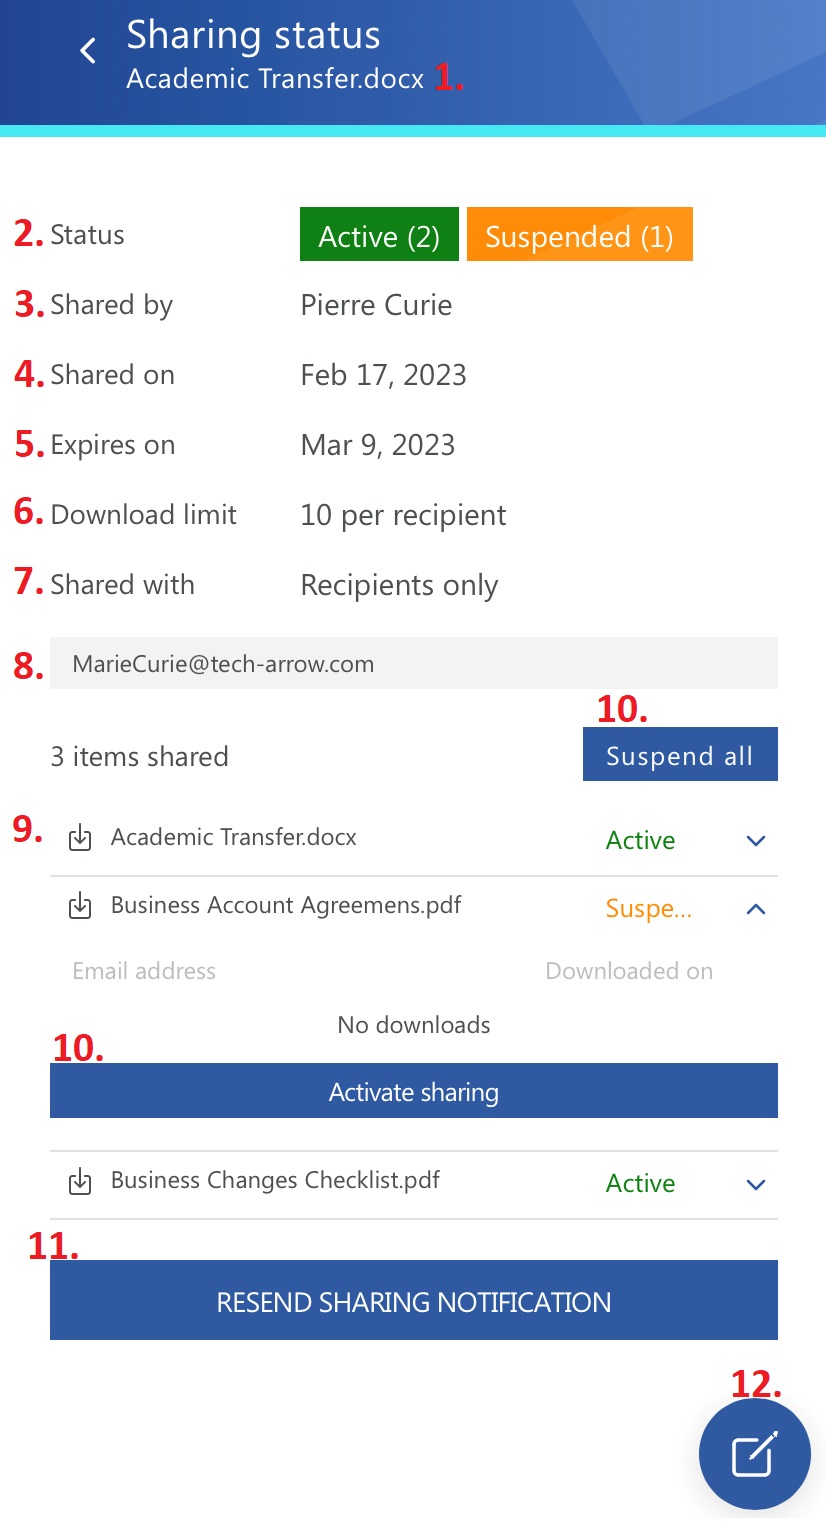Image resolution: width=826 pixels, height=1531 pixels.
Task: Expand the Business Changes Checklist.pdf chevron
Action: pyautogui.click(x=756, y=1184)
